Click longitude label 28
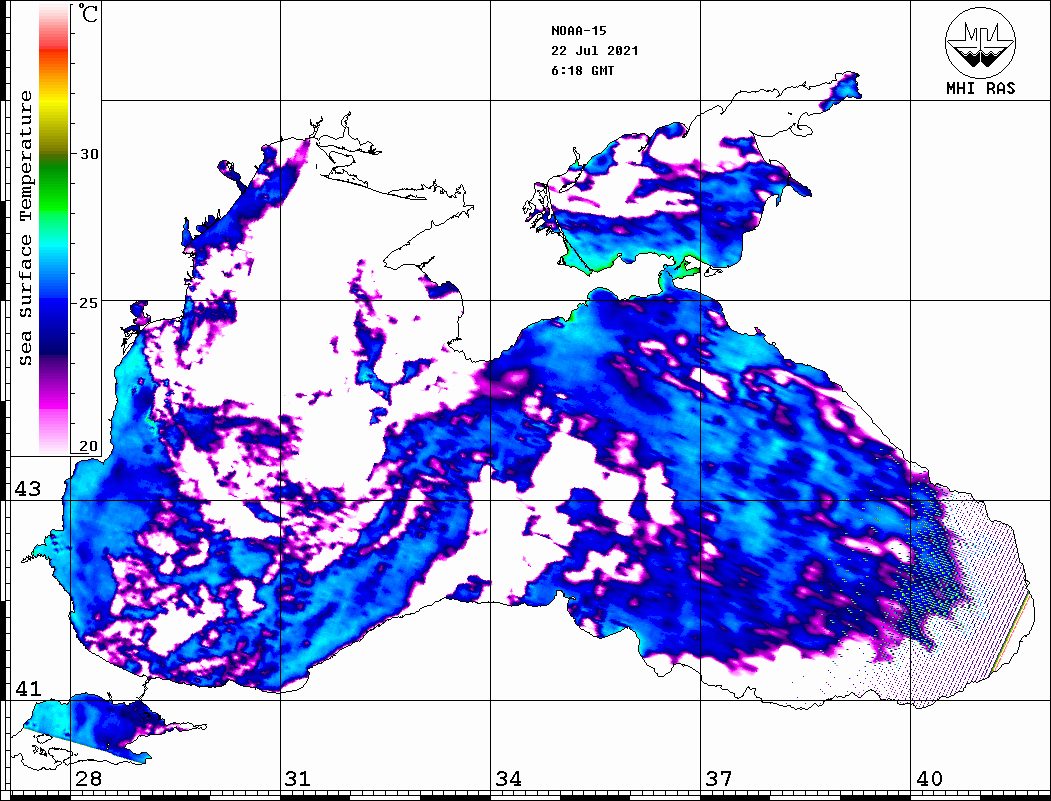1051x801 pixels. pyautogui.click(x=89, y=779)
